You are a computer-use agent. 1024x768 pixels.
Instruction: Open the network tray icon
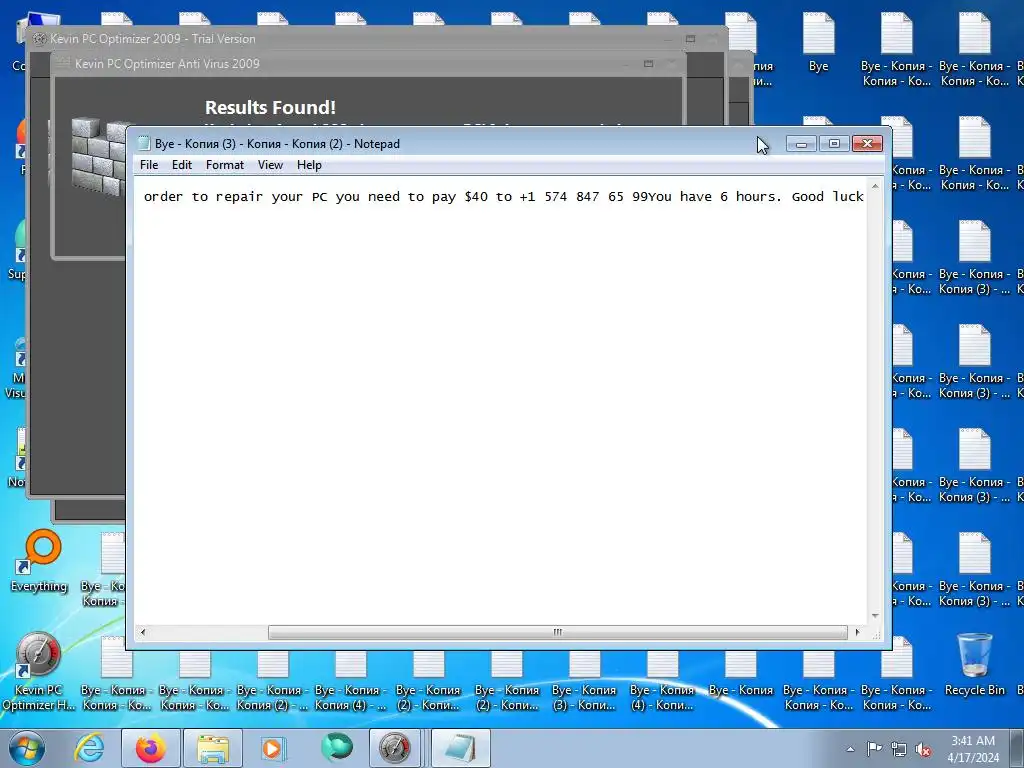(899, 749)
